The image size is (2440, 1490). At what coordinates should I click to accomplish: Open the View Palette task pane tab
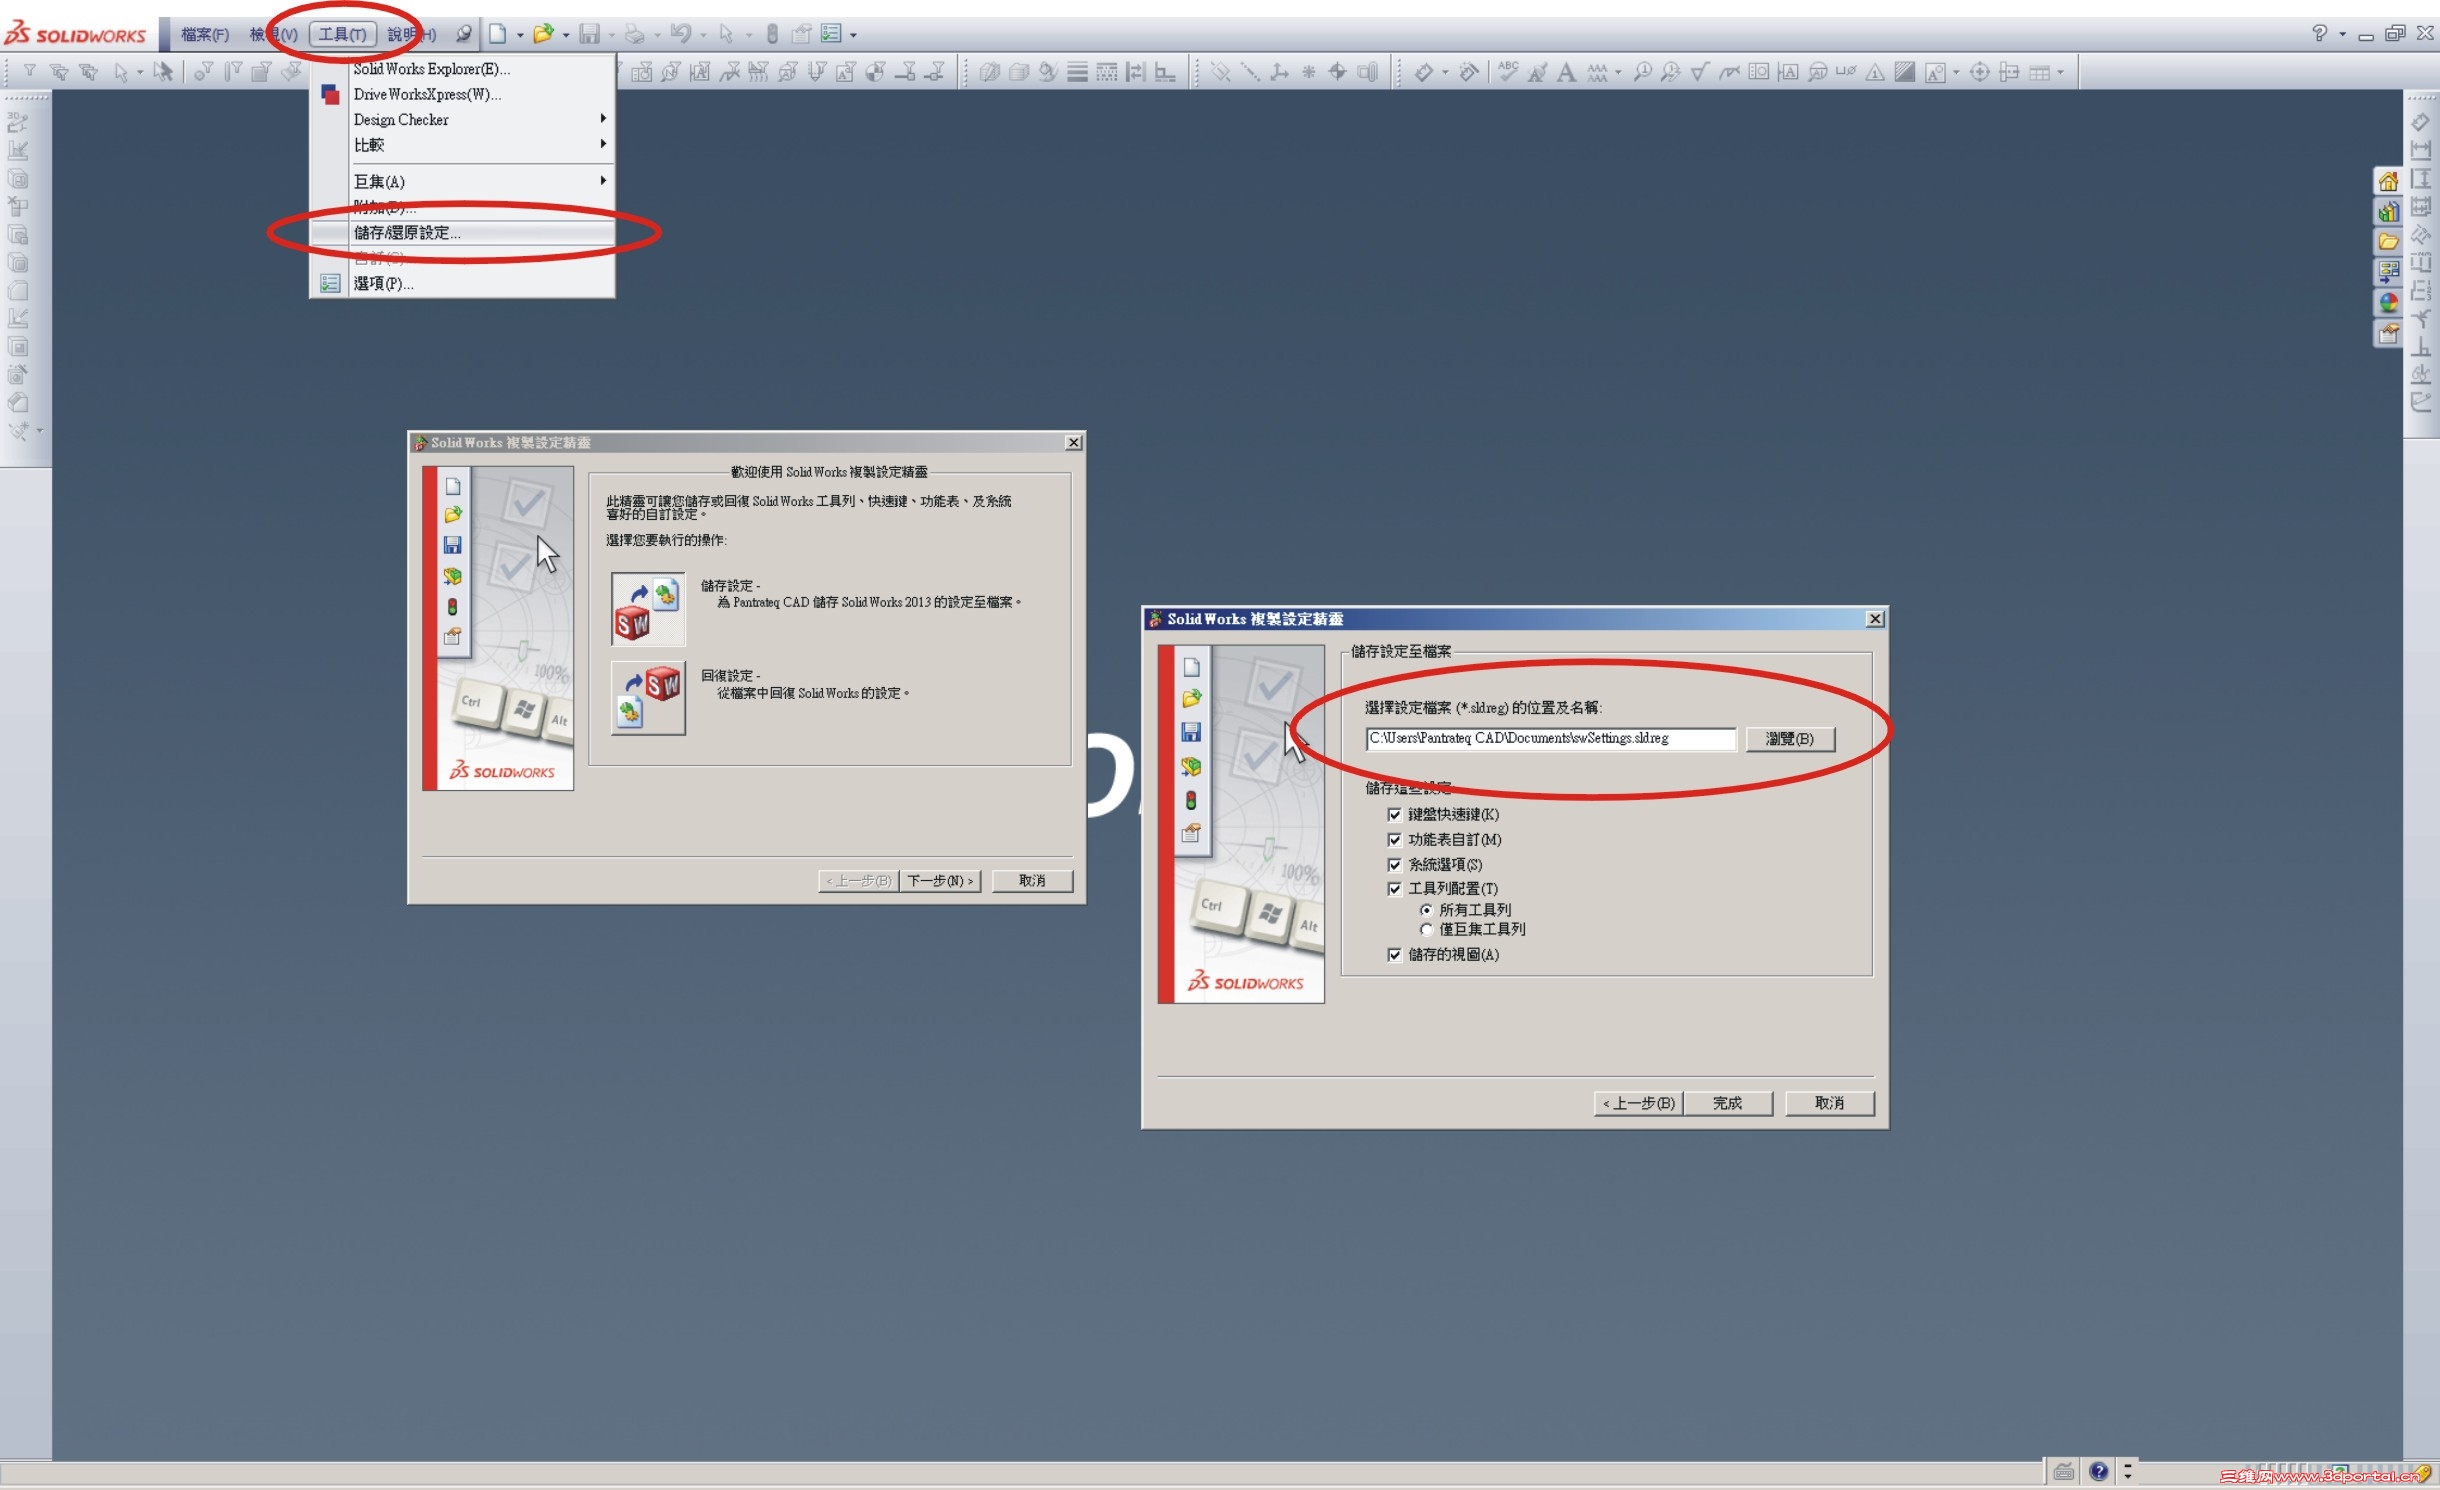coord(2388,272)
